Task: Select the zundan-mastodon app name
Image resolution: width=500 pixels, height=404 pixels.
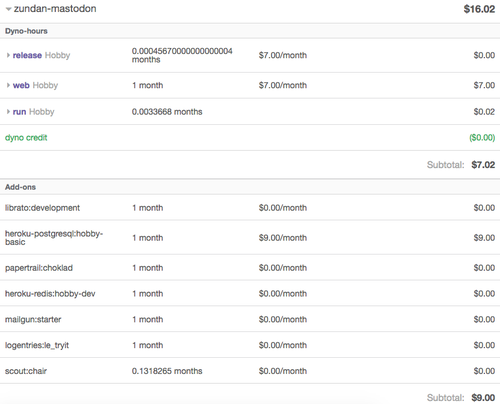Action: (x=55, y=9)
